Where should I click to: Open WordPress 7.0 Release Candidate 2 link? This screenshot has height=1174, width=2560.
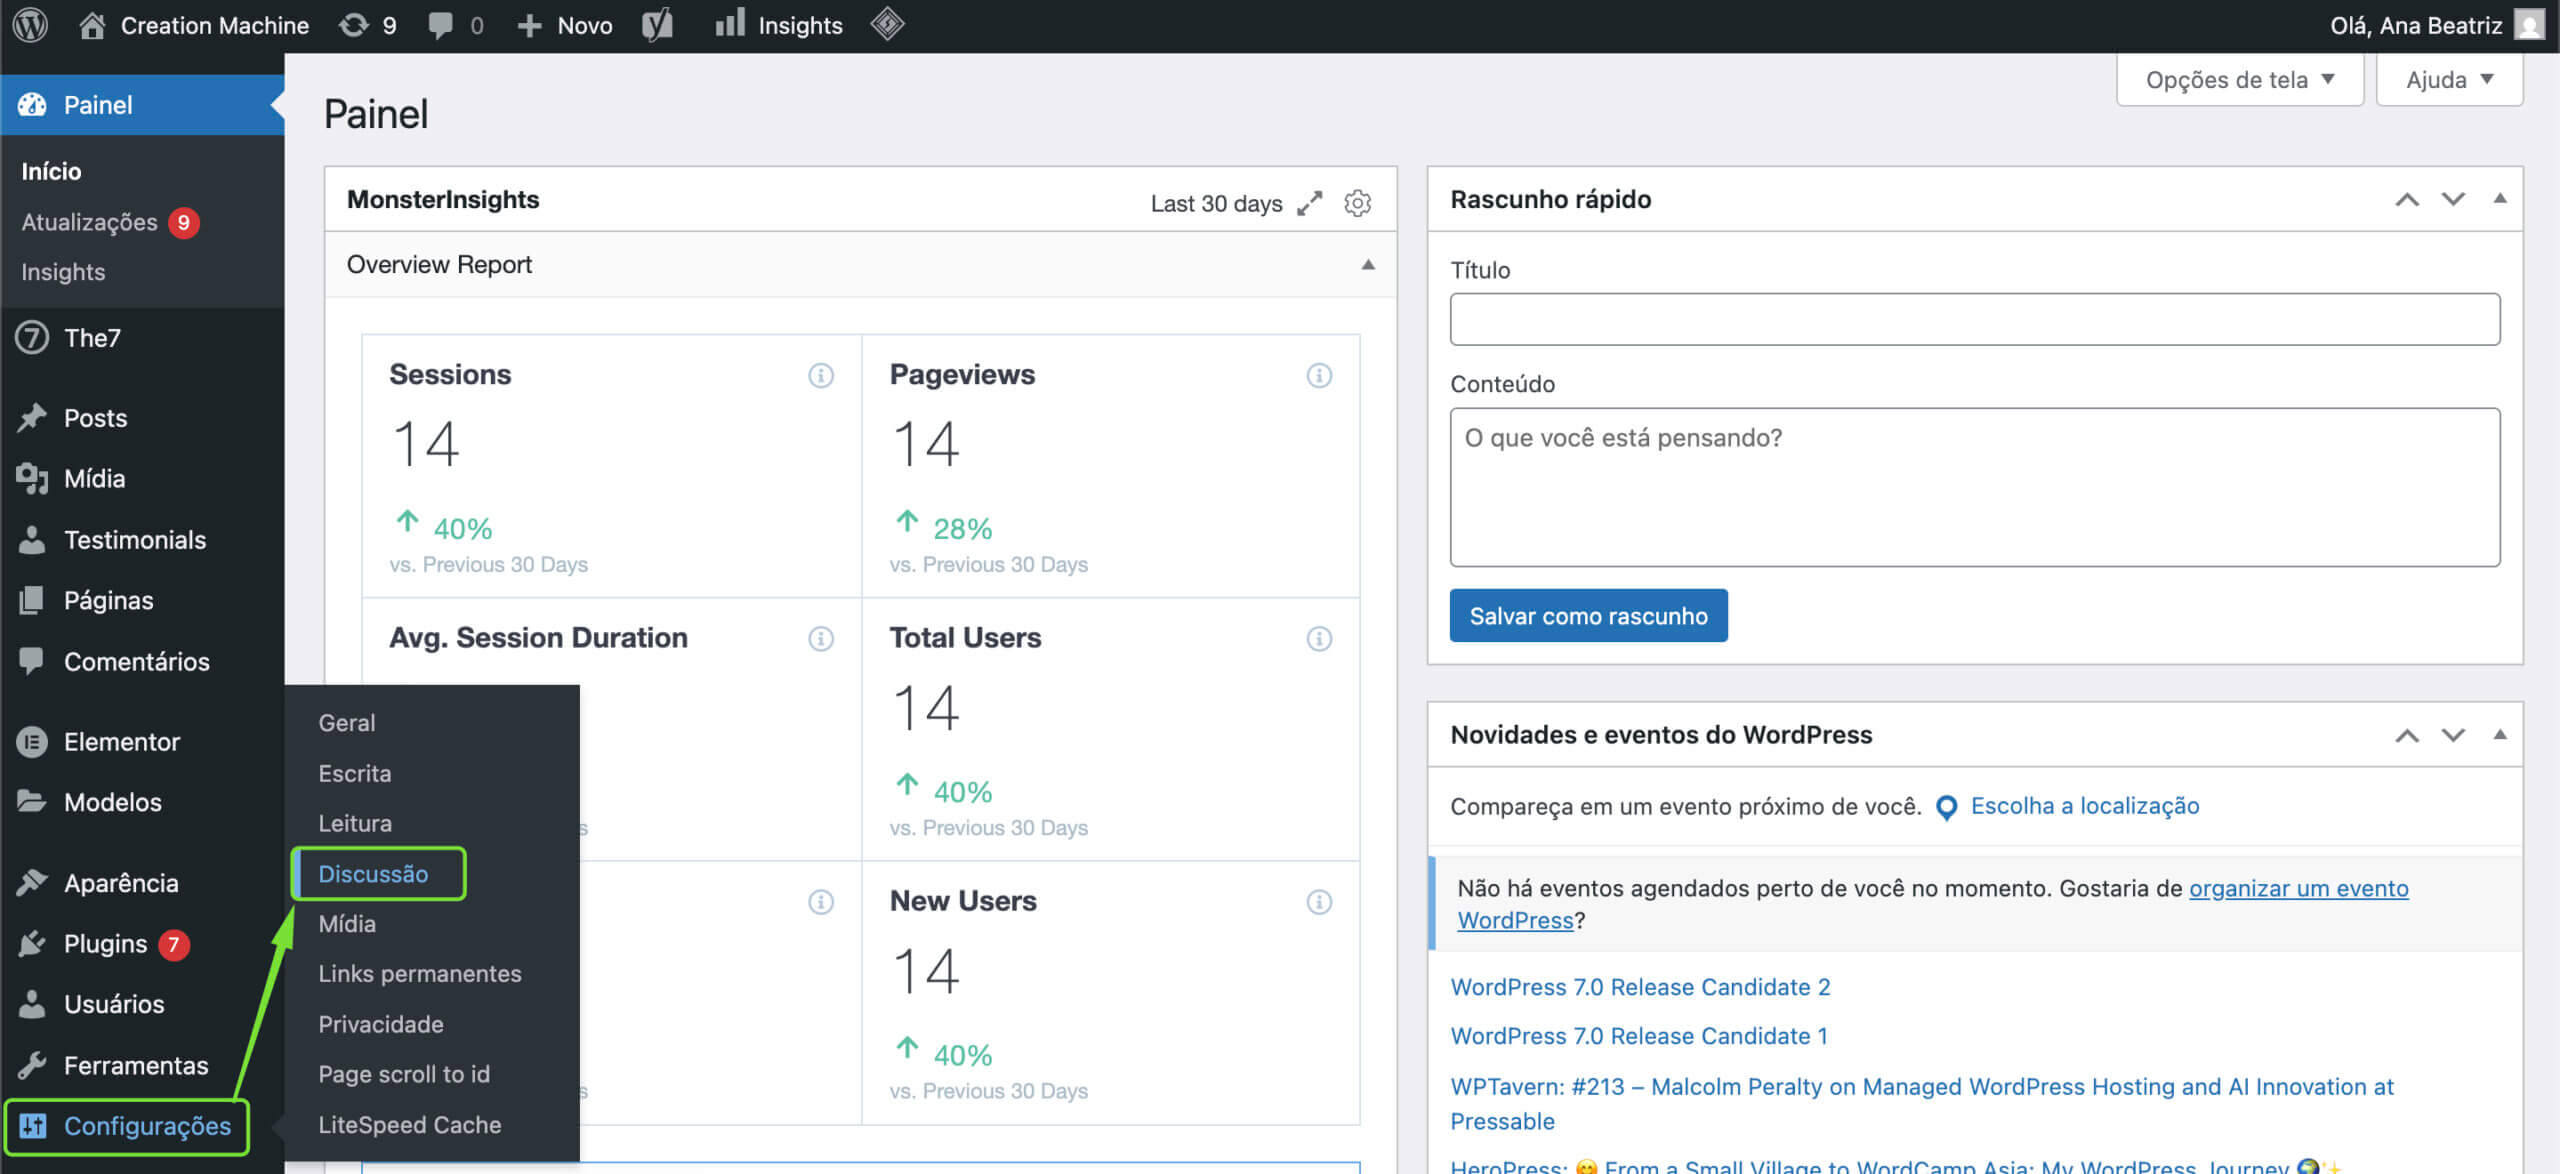coord(1640,987)
